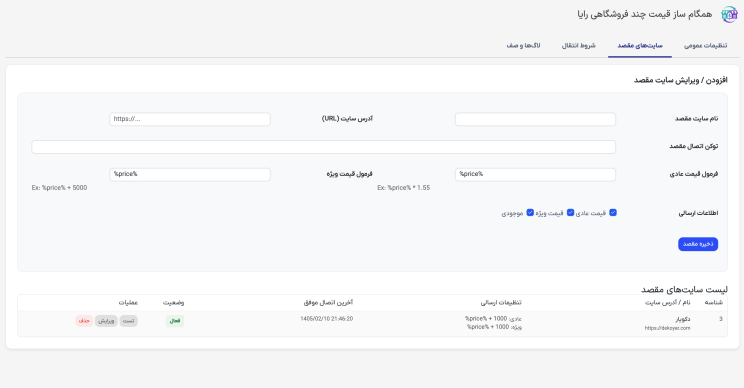
Task: Click the last connection timestamp 1405/02/10 21:46:20
Action: click(x=326, y=319)
